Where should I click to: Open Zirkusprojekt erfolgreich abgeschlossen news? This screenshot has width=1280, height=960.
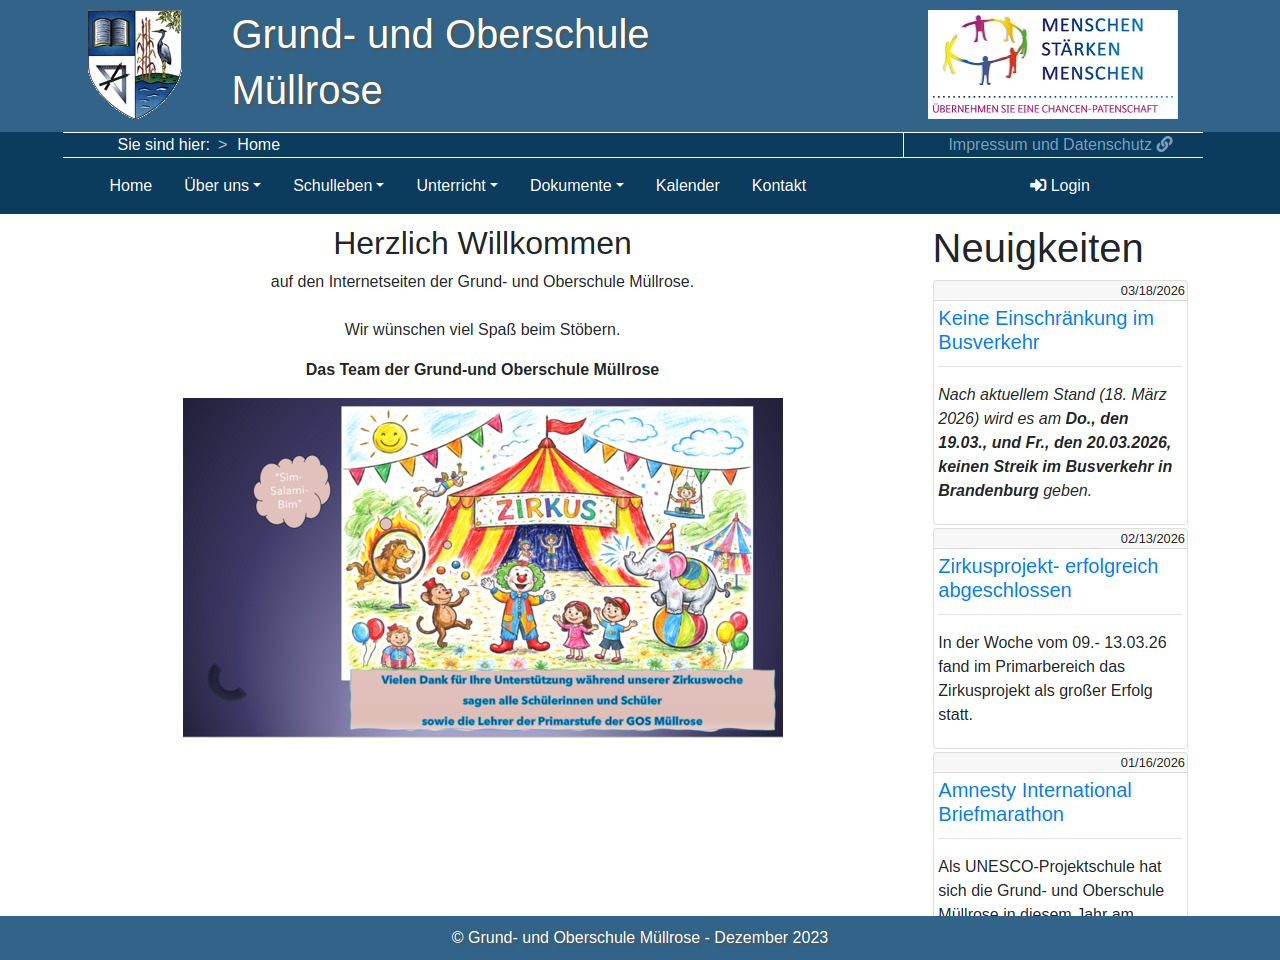point(1047,578)
